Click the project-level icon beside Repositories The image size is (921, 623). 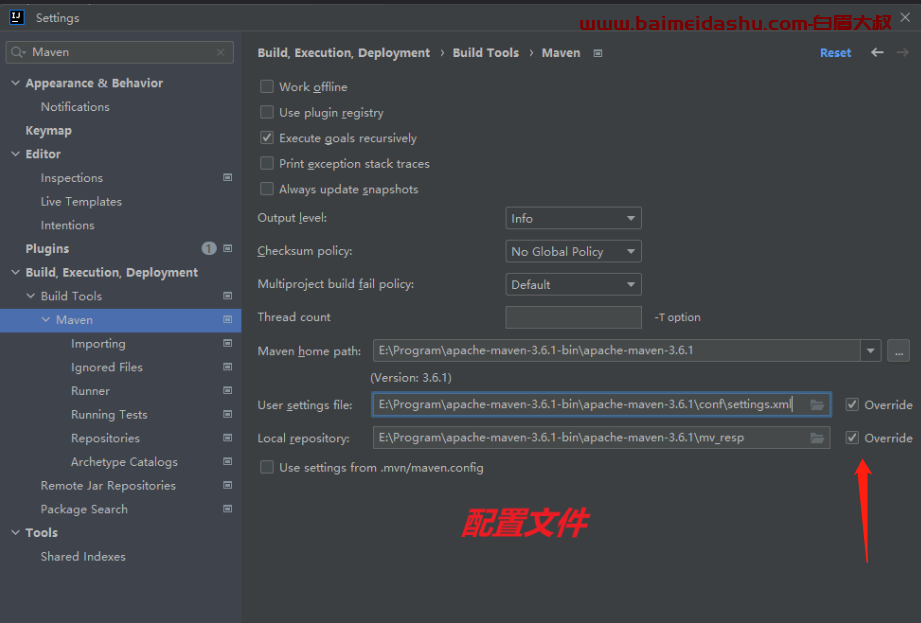[227, 438]
